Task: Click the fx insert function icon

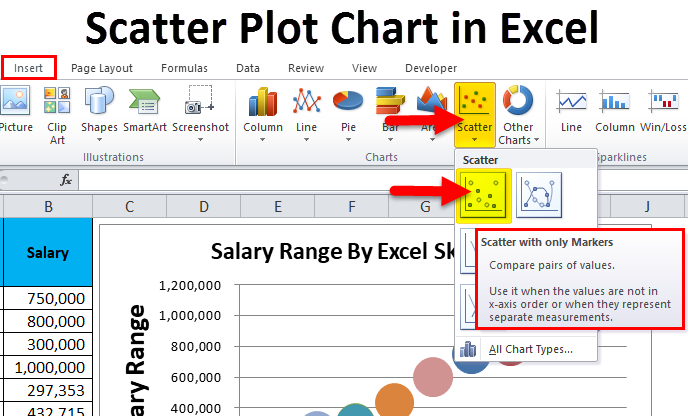Action: (x=66, y=180)
